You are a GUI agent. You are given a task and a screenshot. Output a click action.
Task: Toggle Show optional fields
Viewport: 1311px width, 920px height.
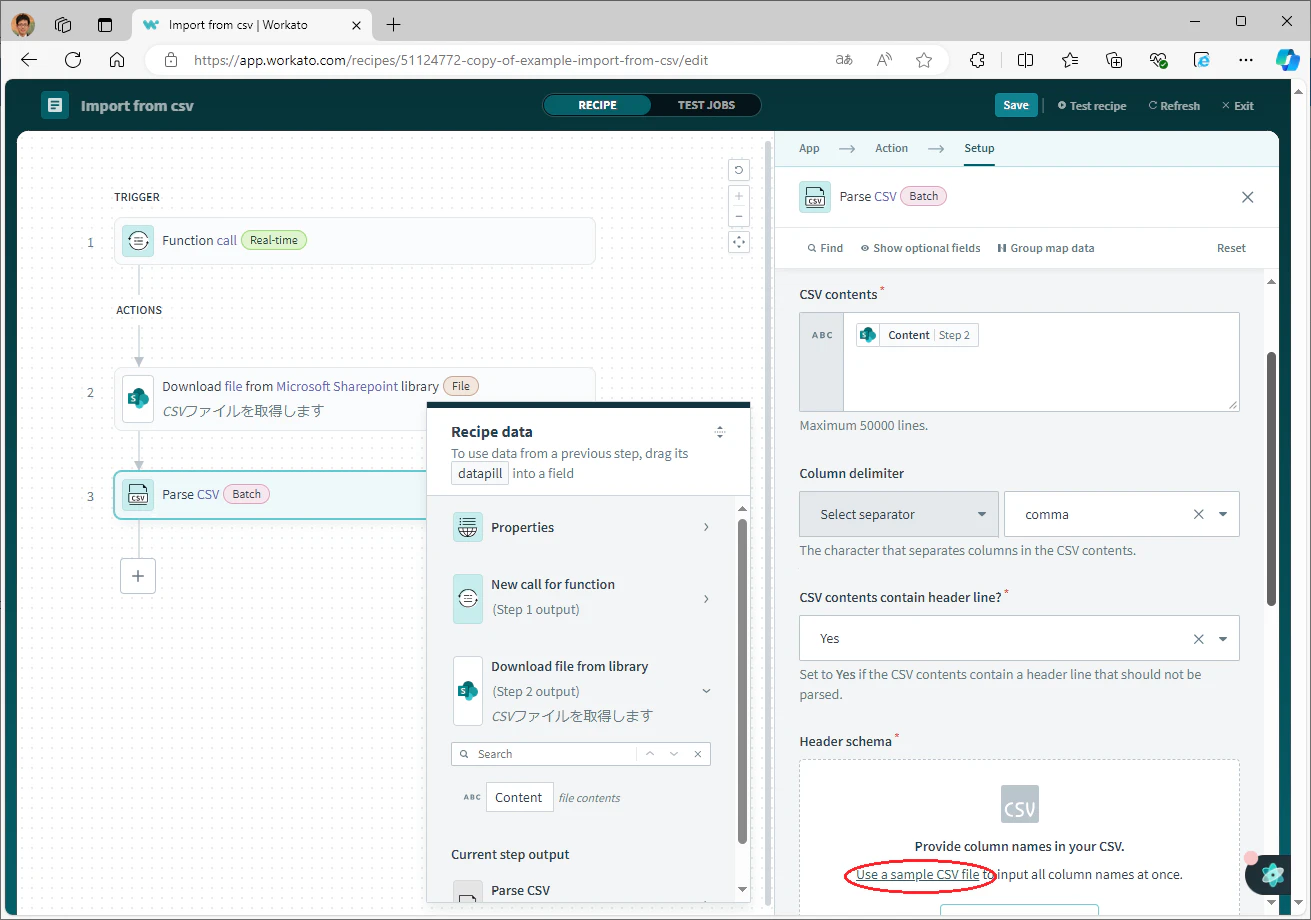click(x=920, y=248)
